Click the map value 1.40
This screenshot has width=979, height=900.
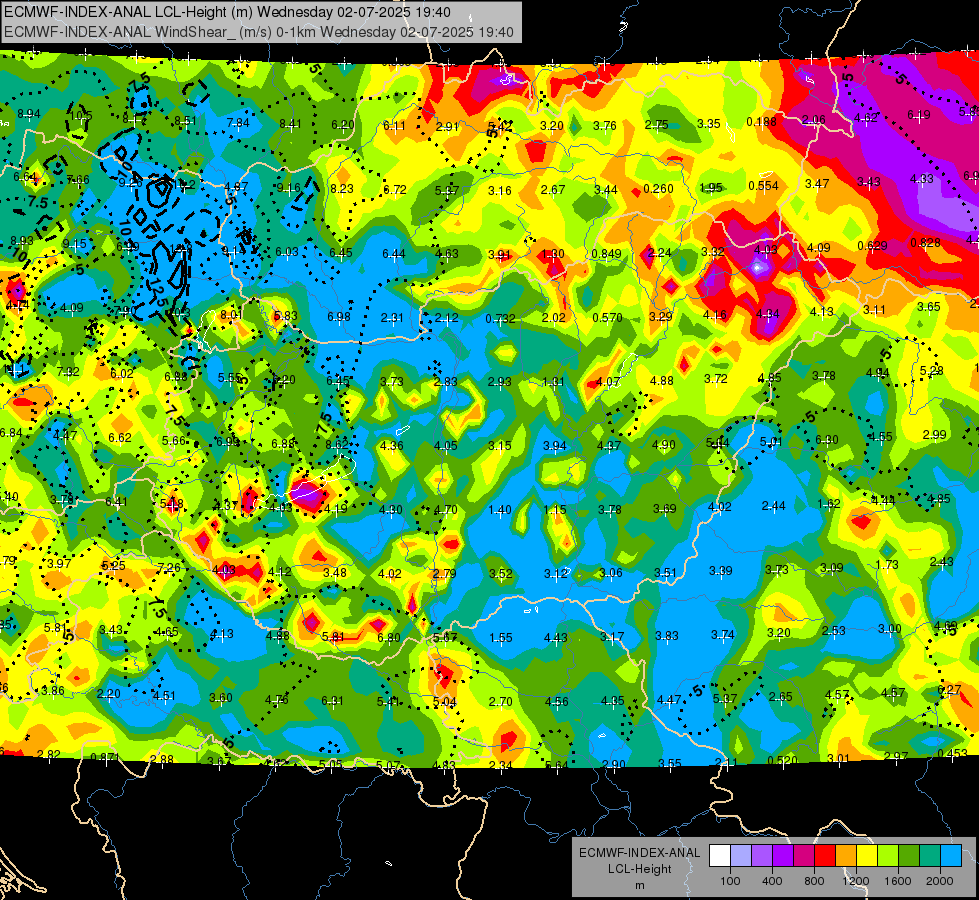coord(499,510)
